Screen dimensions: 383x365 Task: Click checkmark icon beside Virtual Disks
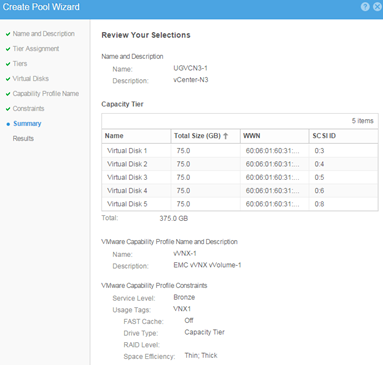(8, 79)
